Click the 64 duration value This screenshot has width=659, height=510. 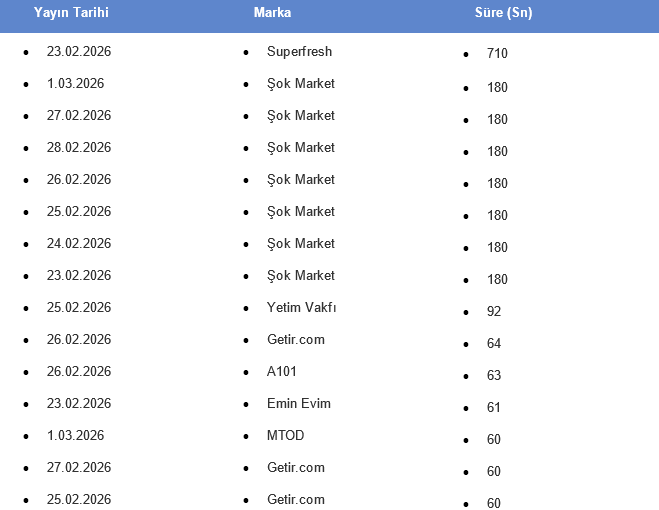494,343
